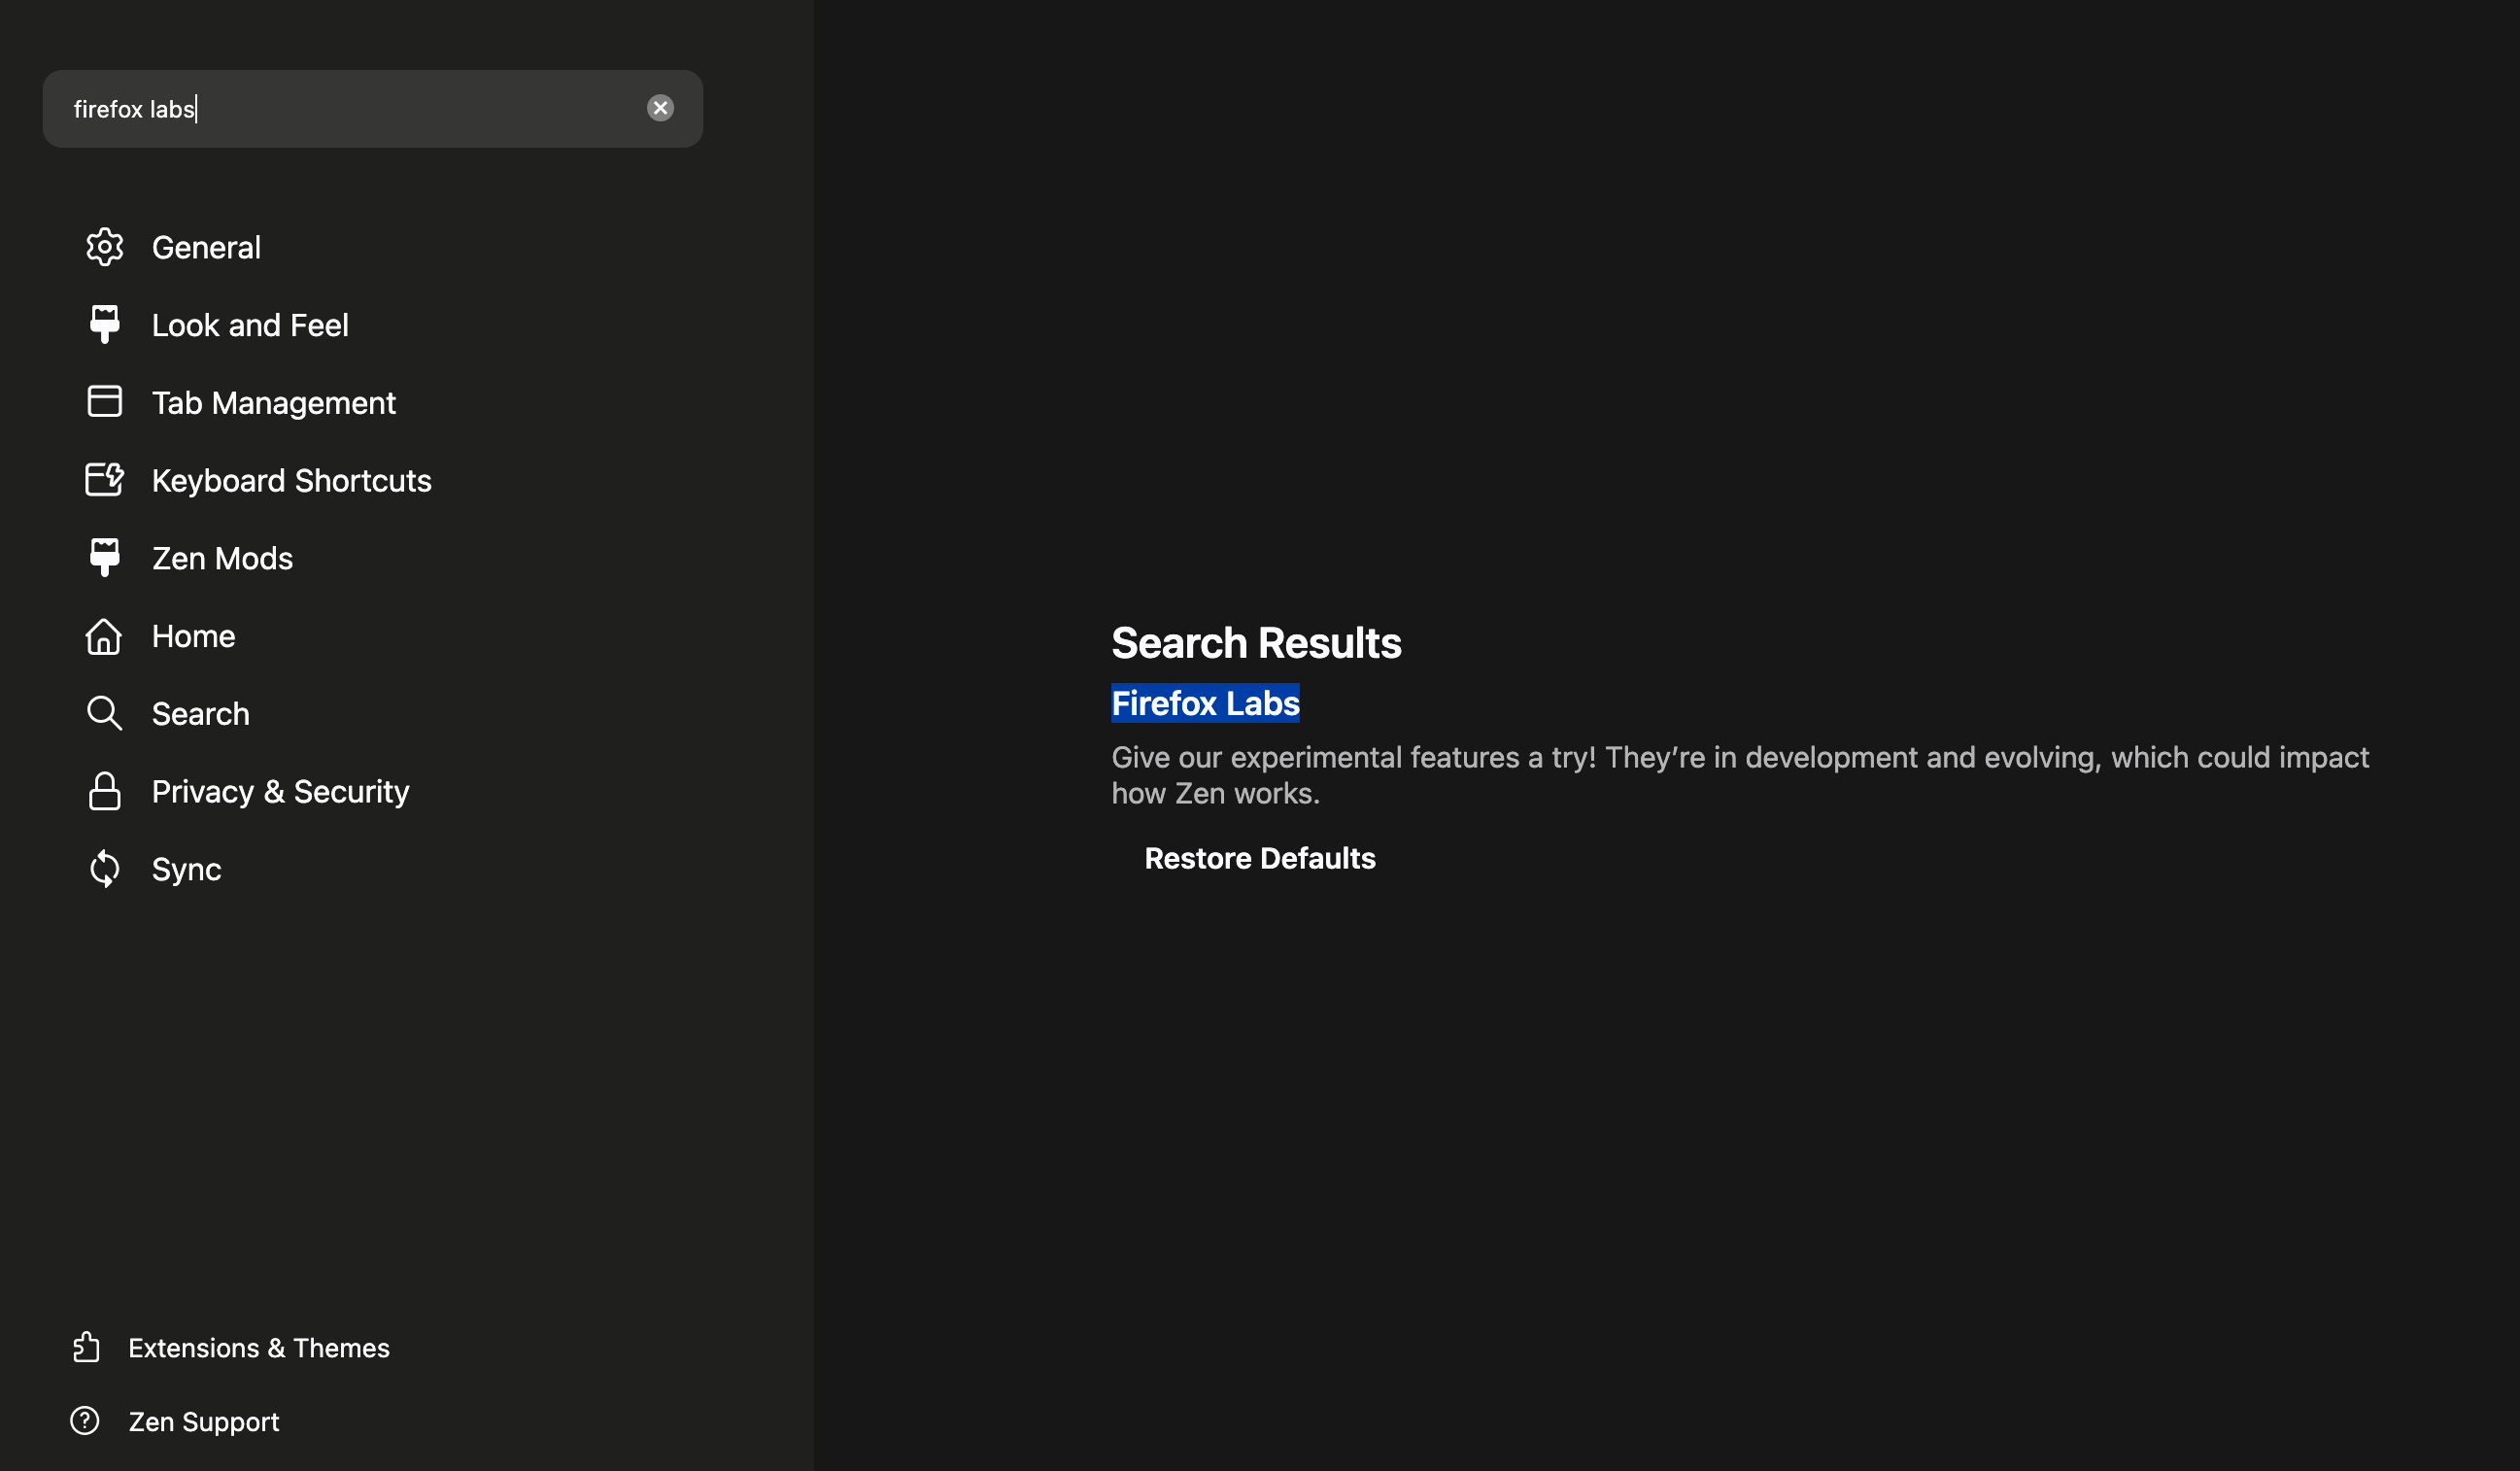Click the Keyboard Shortcuts icon
Viewport: 2520px width, 1471px height.
(x=104, y=479)
